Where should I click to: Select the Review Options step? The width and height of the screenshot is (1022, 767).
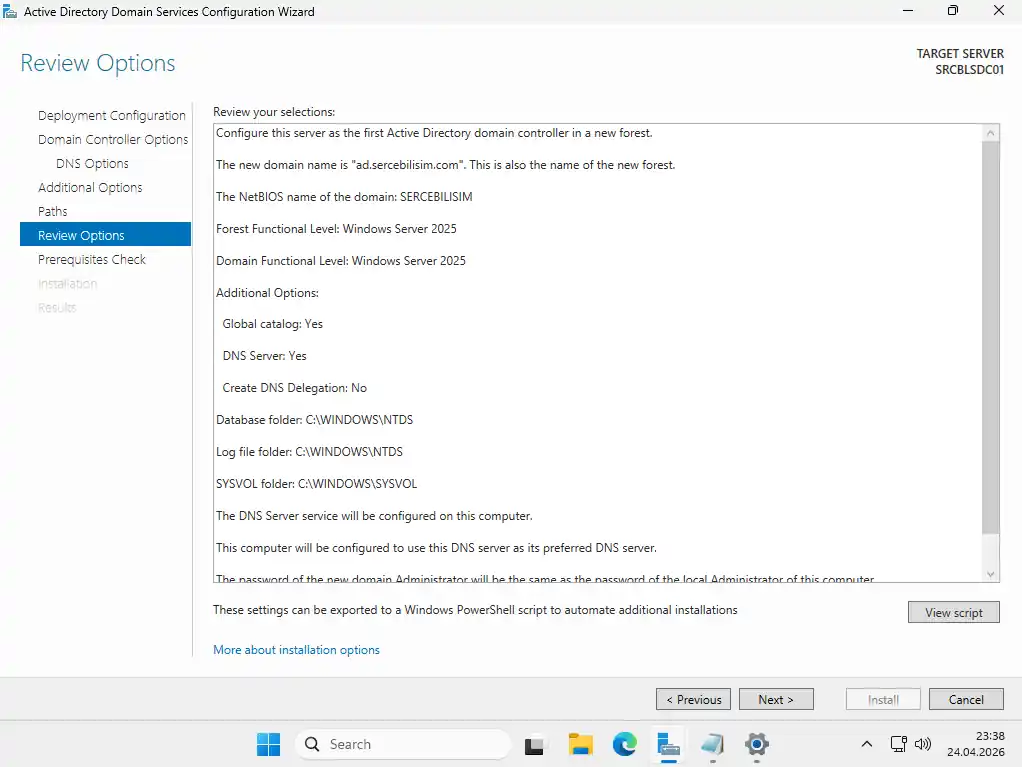point(106,235)
